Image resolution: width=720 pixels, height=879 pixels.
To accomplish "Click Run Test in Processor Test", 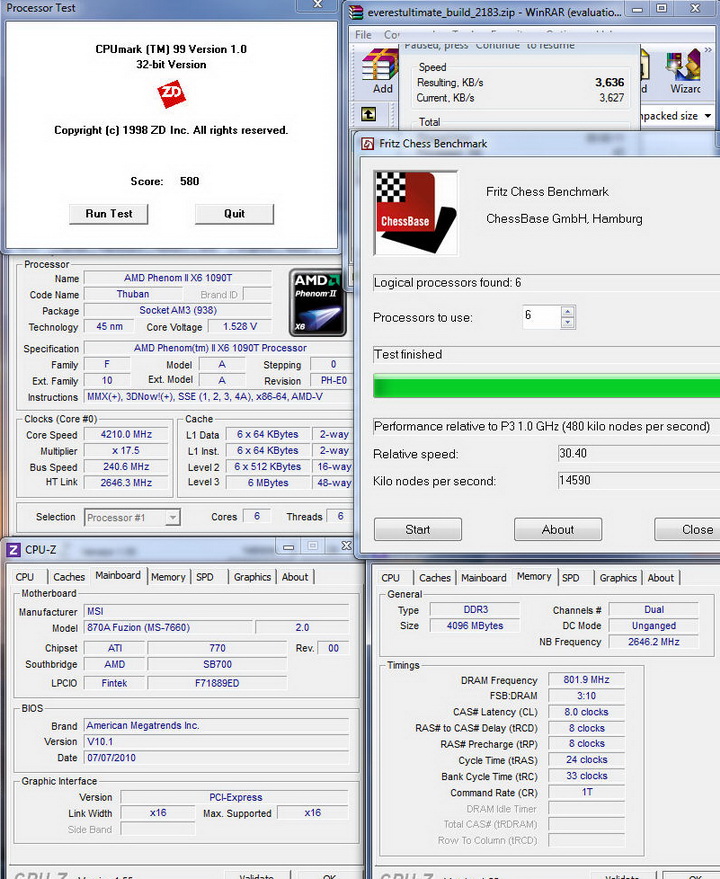I will 109,214.
